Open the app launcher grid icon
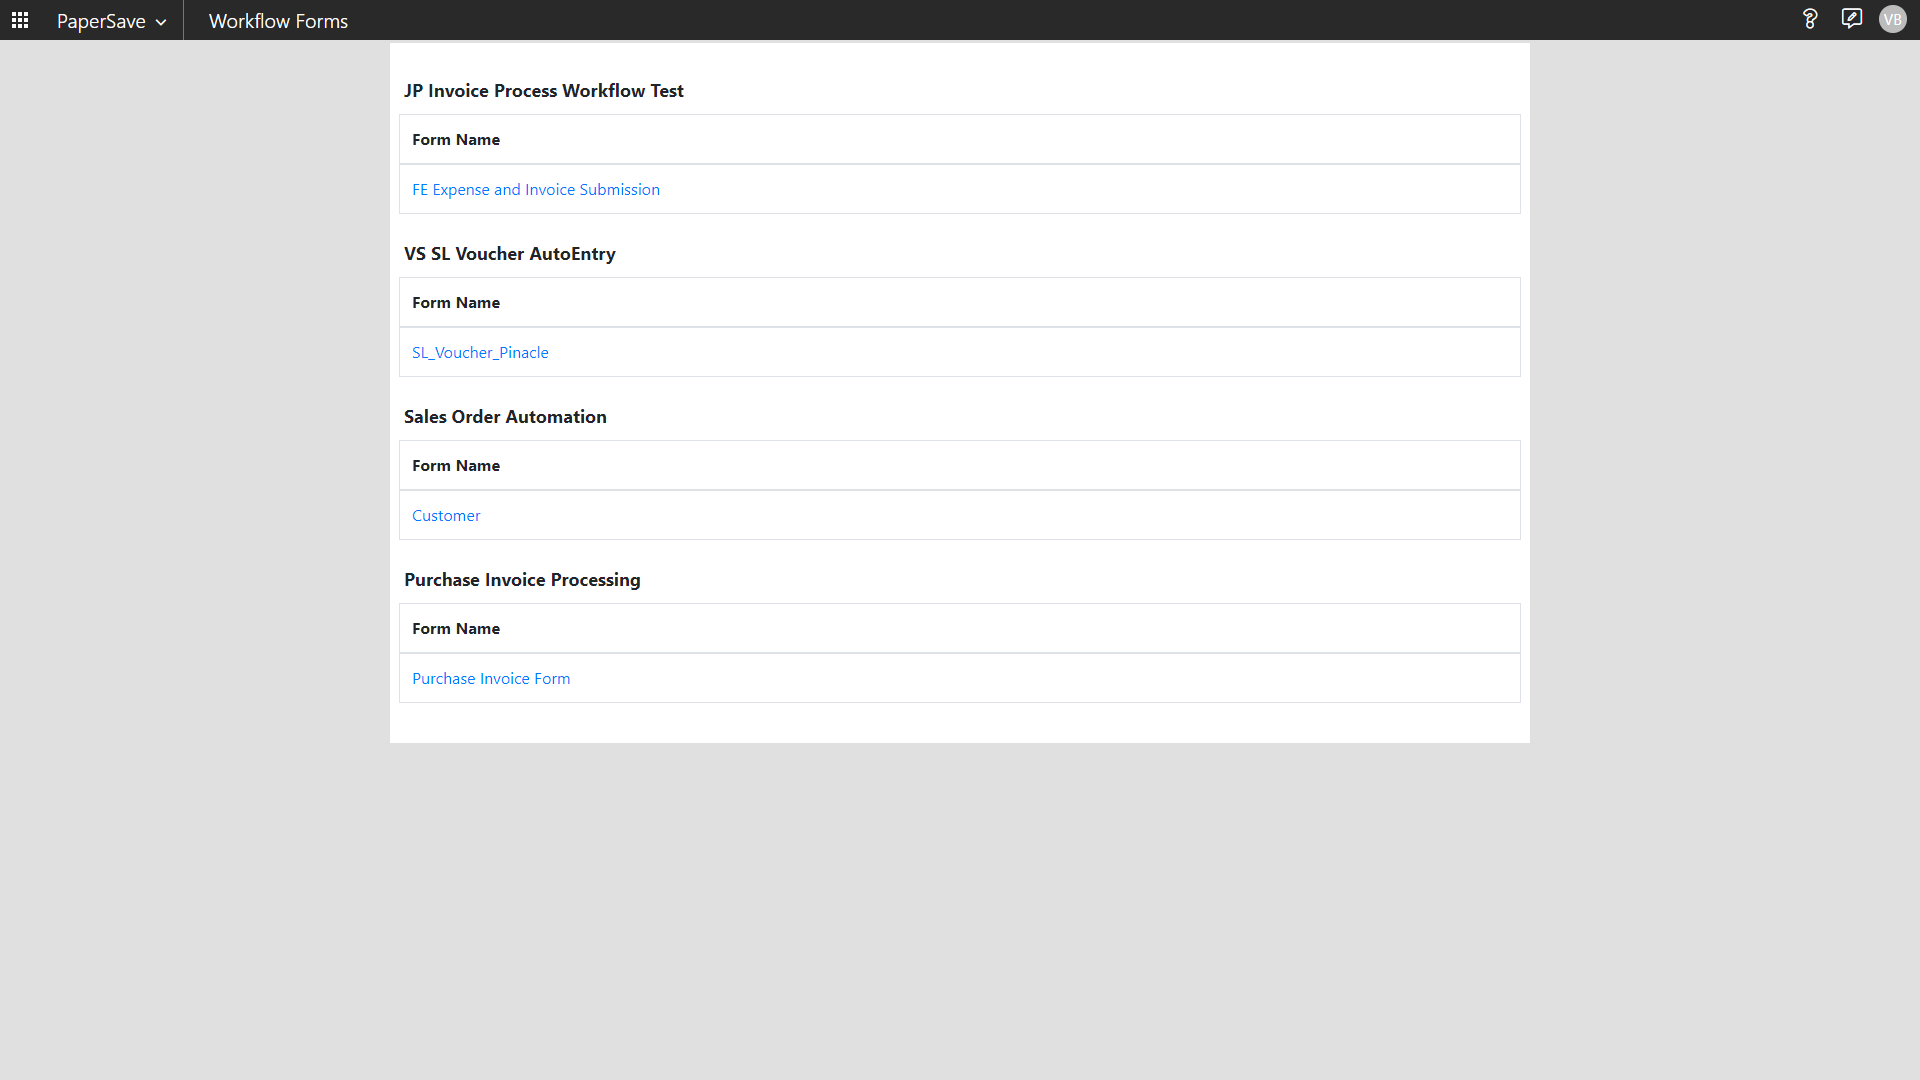The height and width of the screenshot is (1080, 1920). 20,20
